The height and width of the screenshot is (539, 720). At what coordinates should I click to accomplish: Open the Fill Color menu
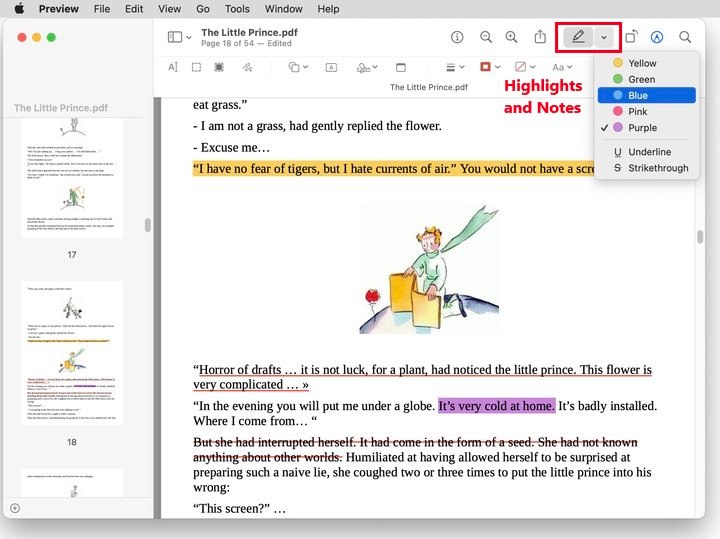[x=525, y=67]
